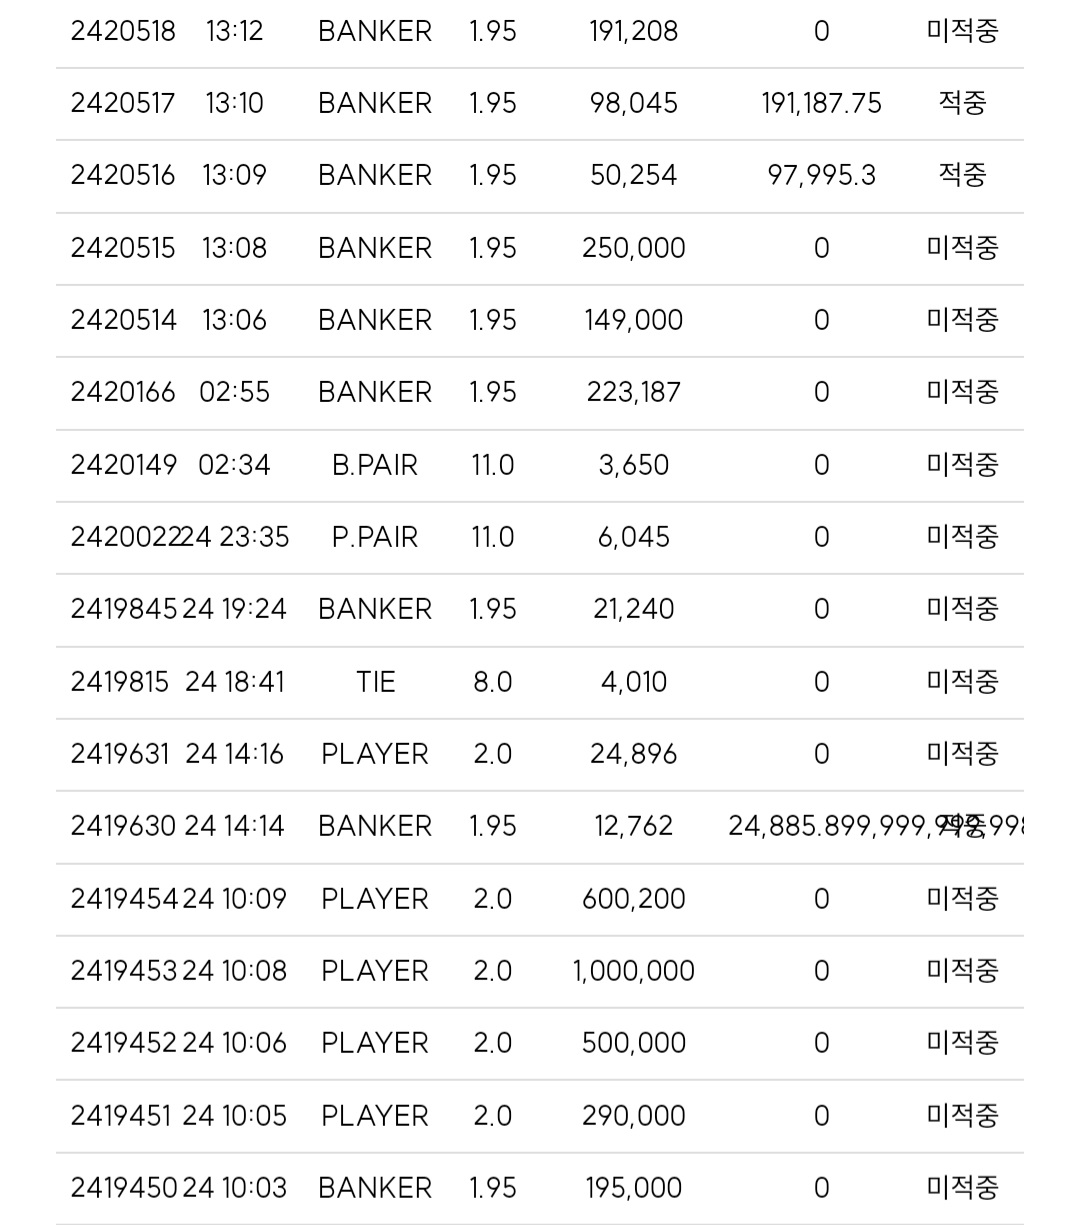Click the 1,000,000 bet amount
Viewport: 1080px width, 1225px height.
pyautogui.click(x=634, y=971)
